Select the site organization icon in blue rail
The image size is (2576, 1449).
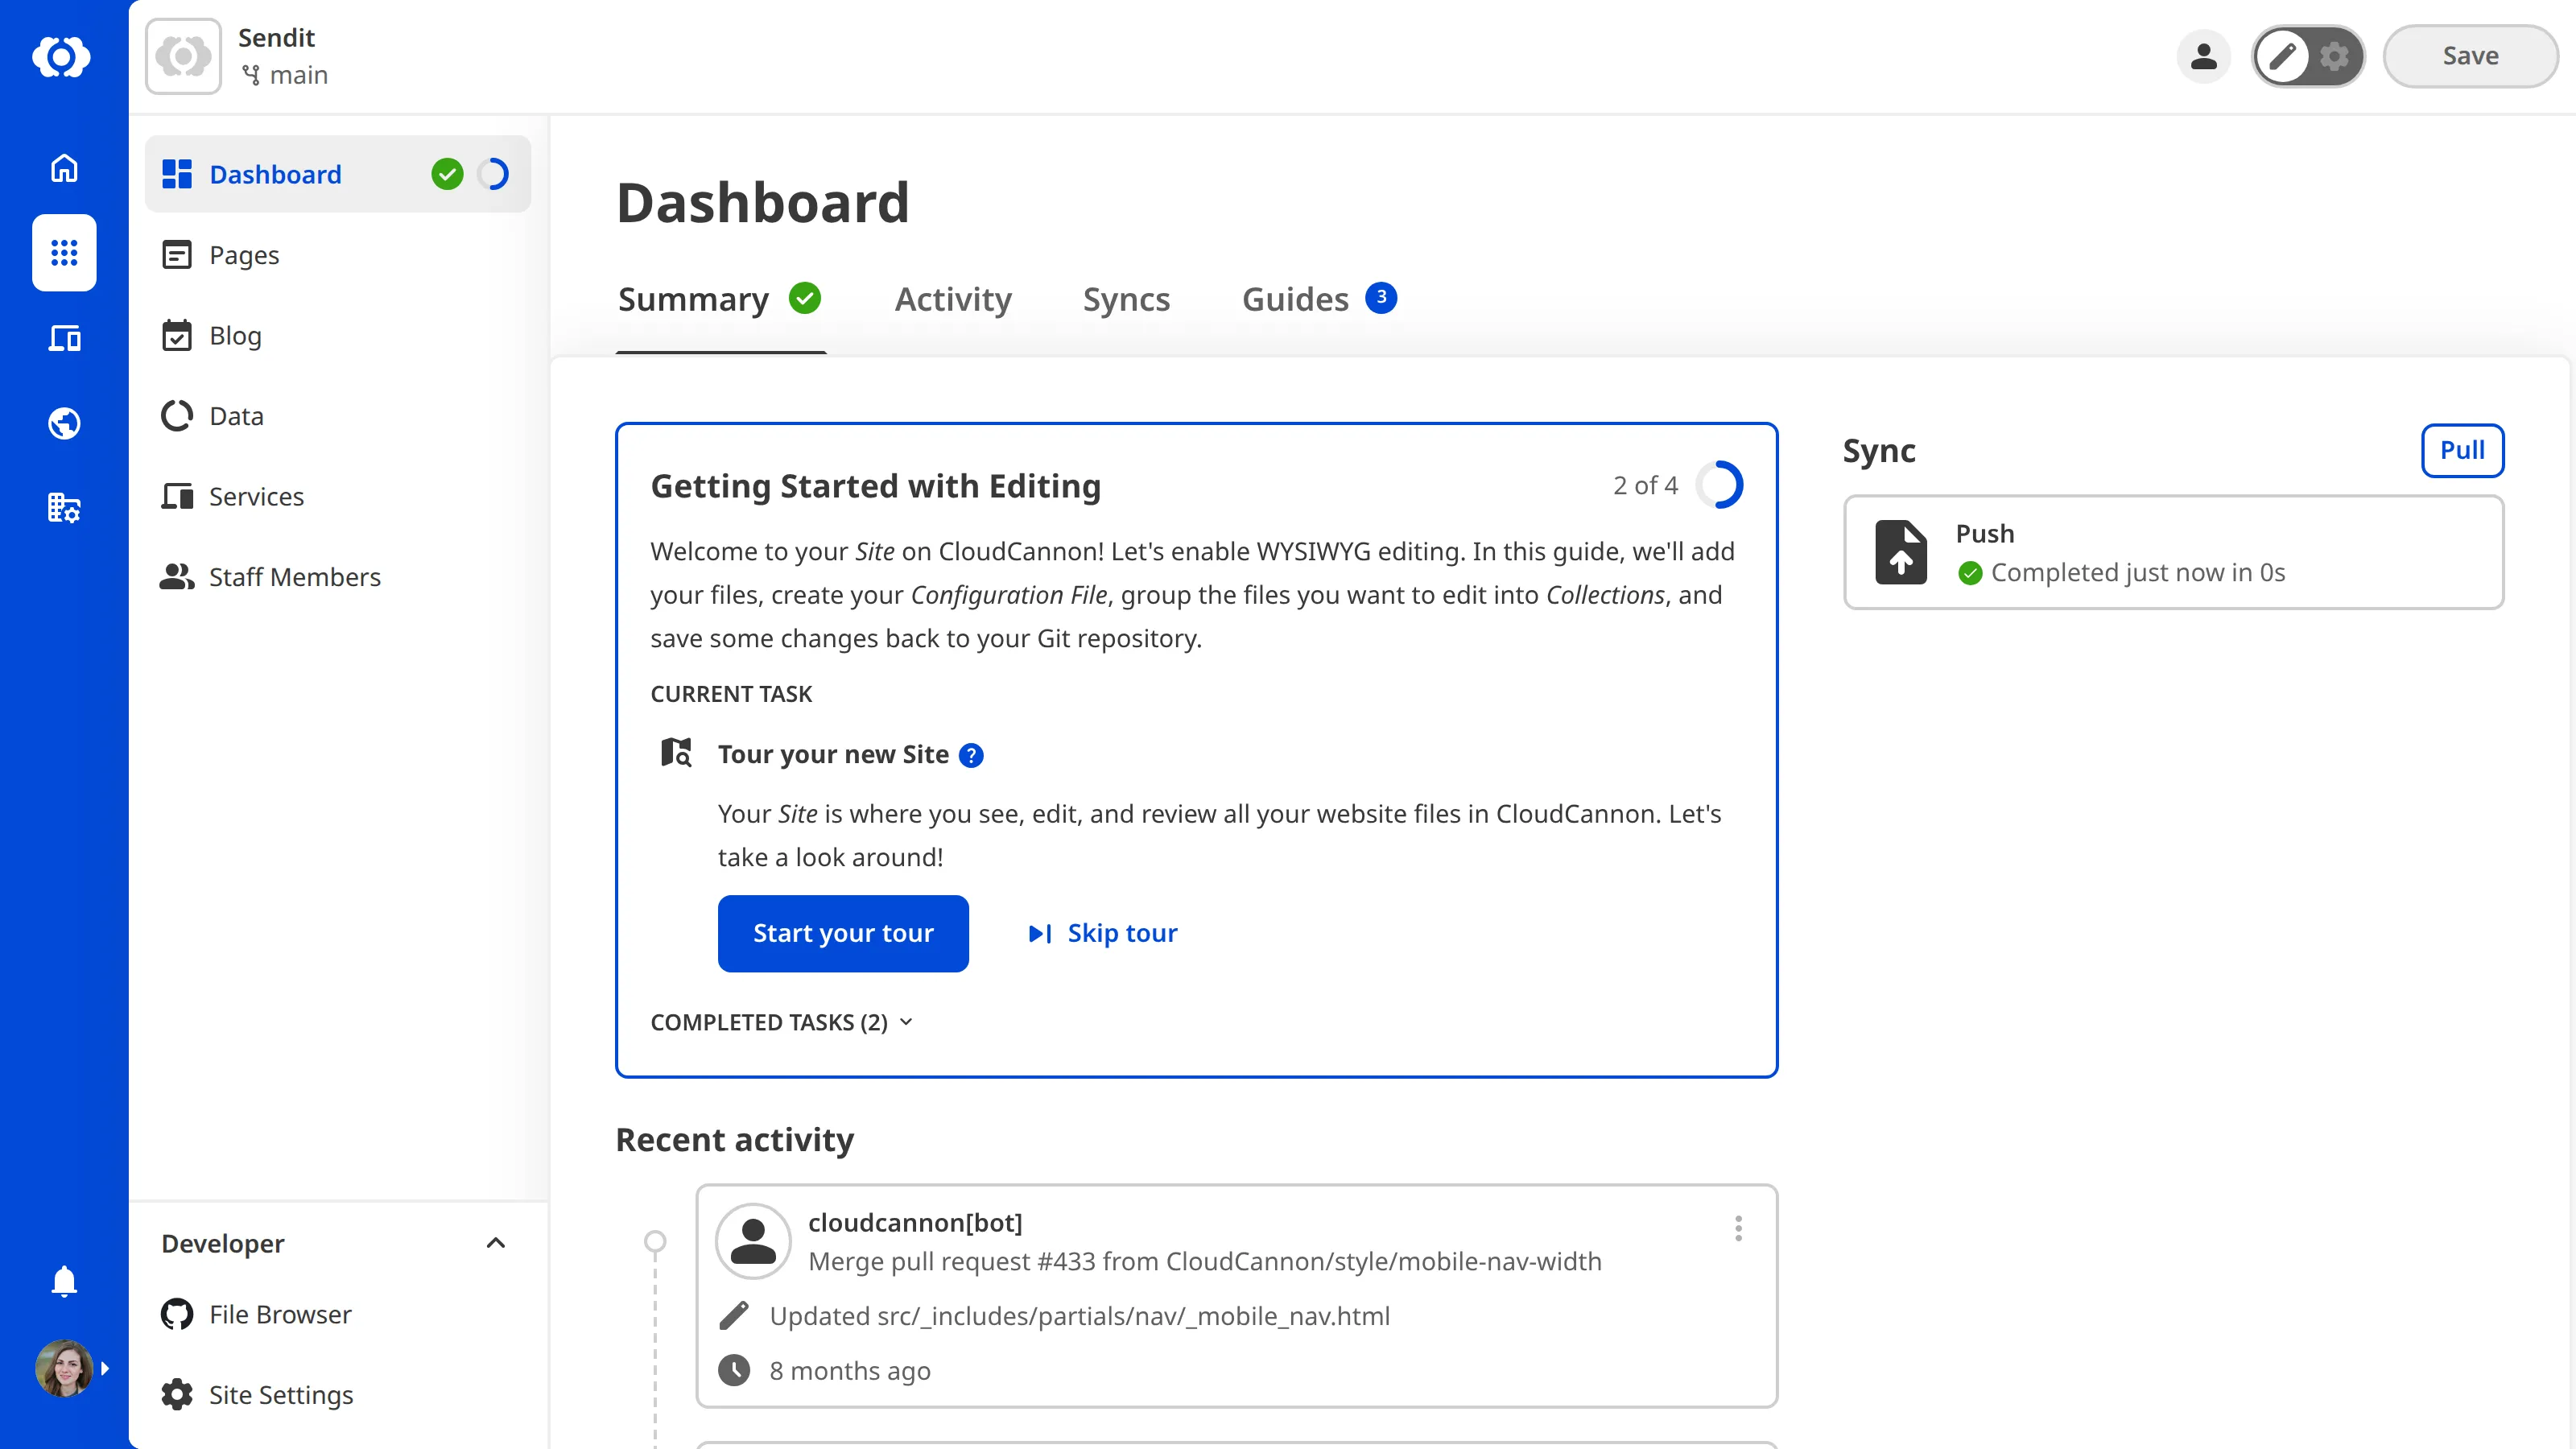[x=64, y=508]
